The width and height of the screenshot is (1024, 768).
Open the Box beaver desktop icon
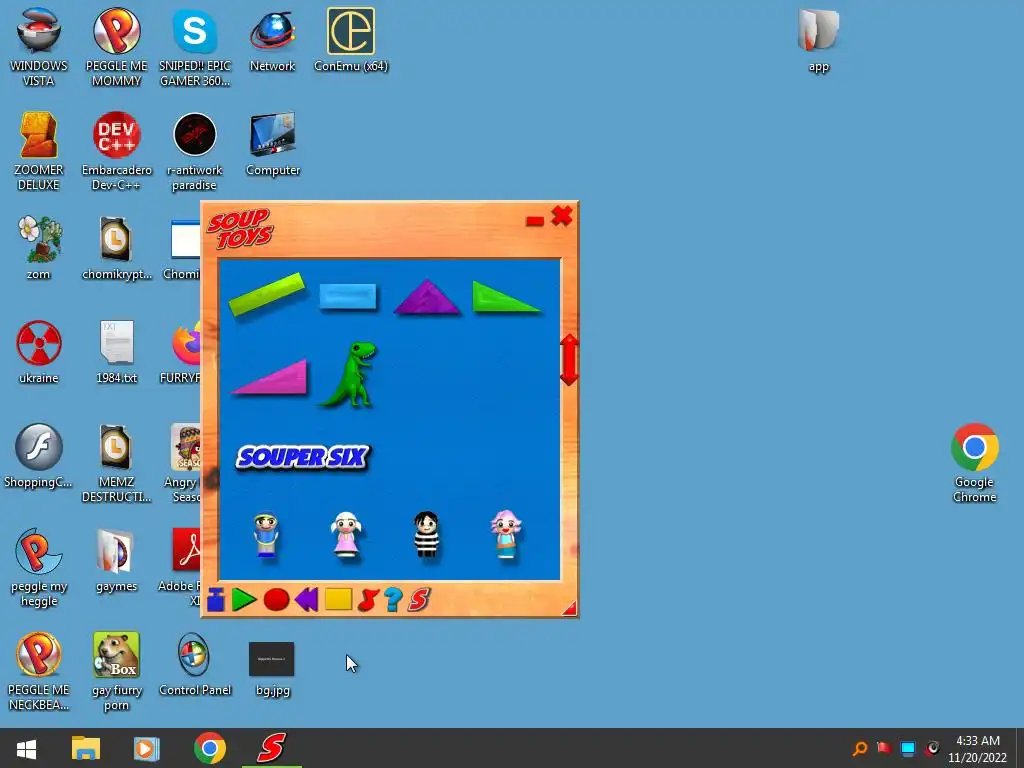[116, 671]
